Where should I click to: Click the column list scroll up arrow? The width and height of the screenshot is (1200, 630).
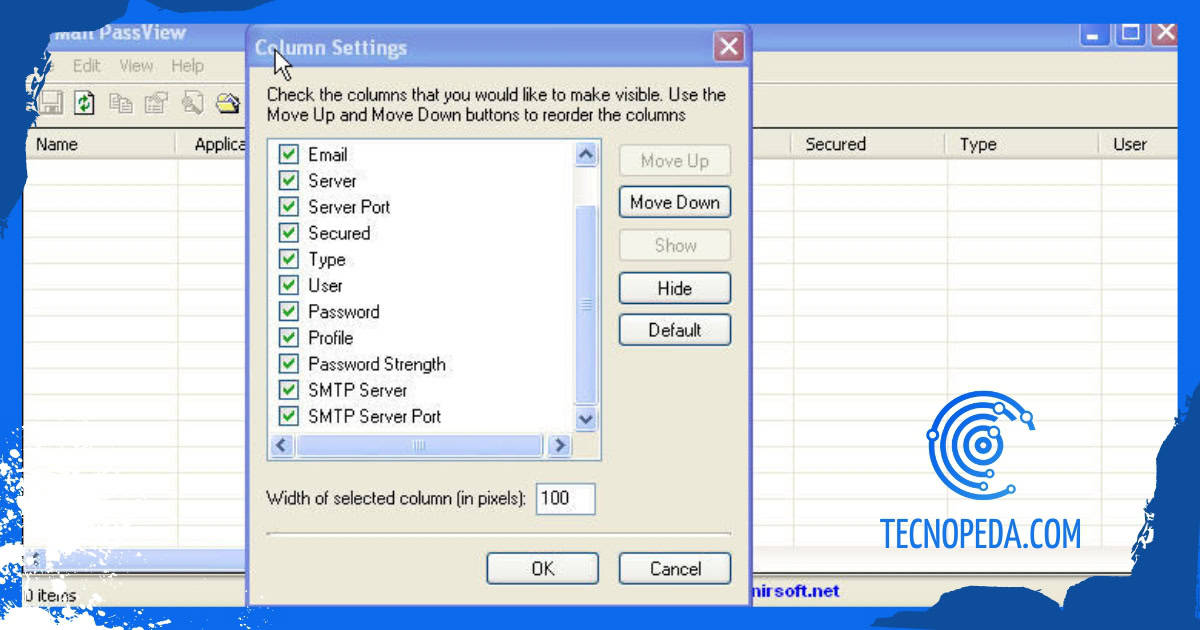(586, 154)
